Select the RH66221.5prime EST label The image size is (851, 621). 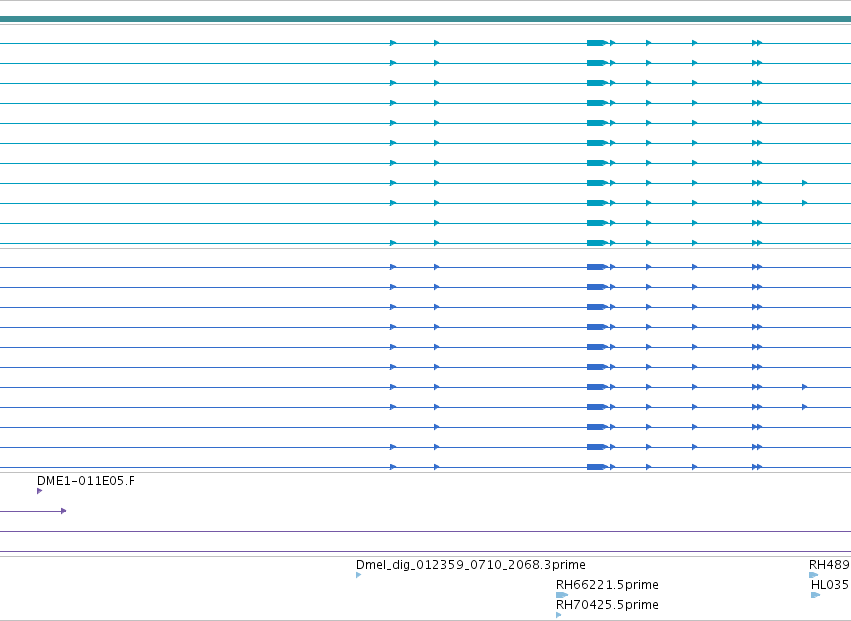[607, 585]
